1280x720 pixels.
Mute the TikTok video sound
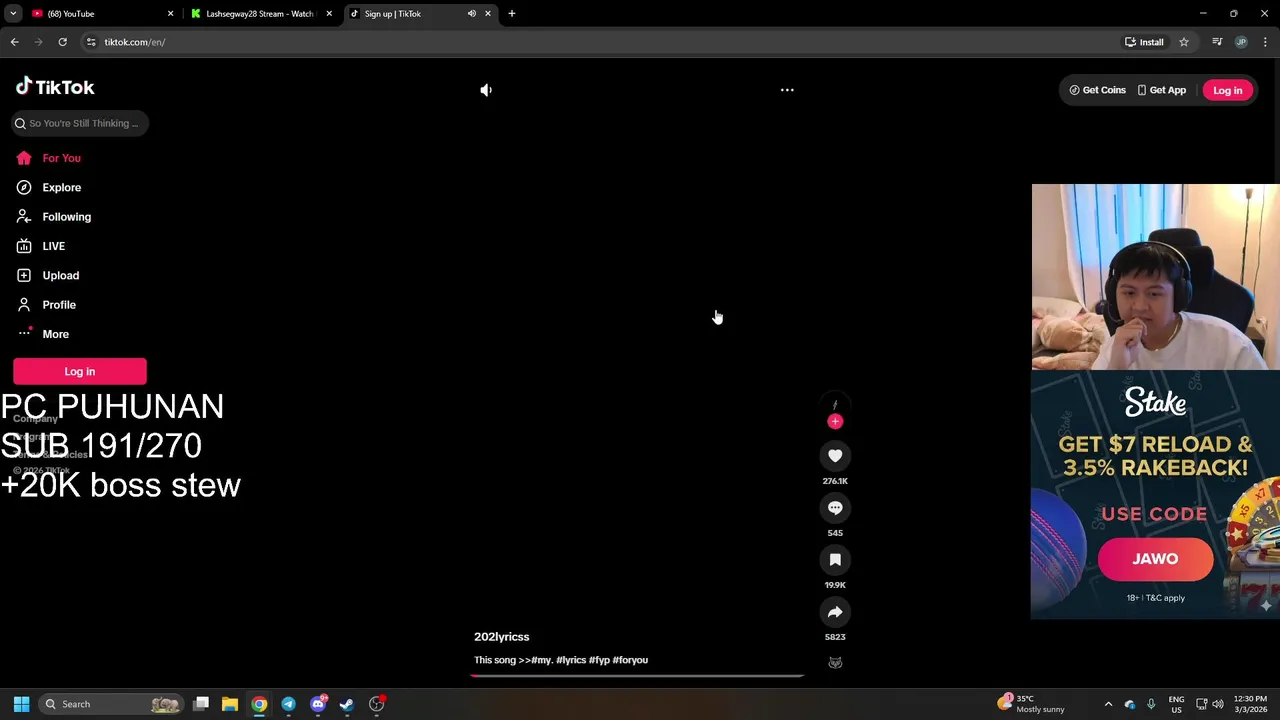[486, 90]
